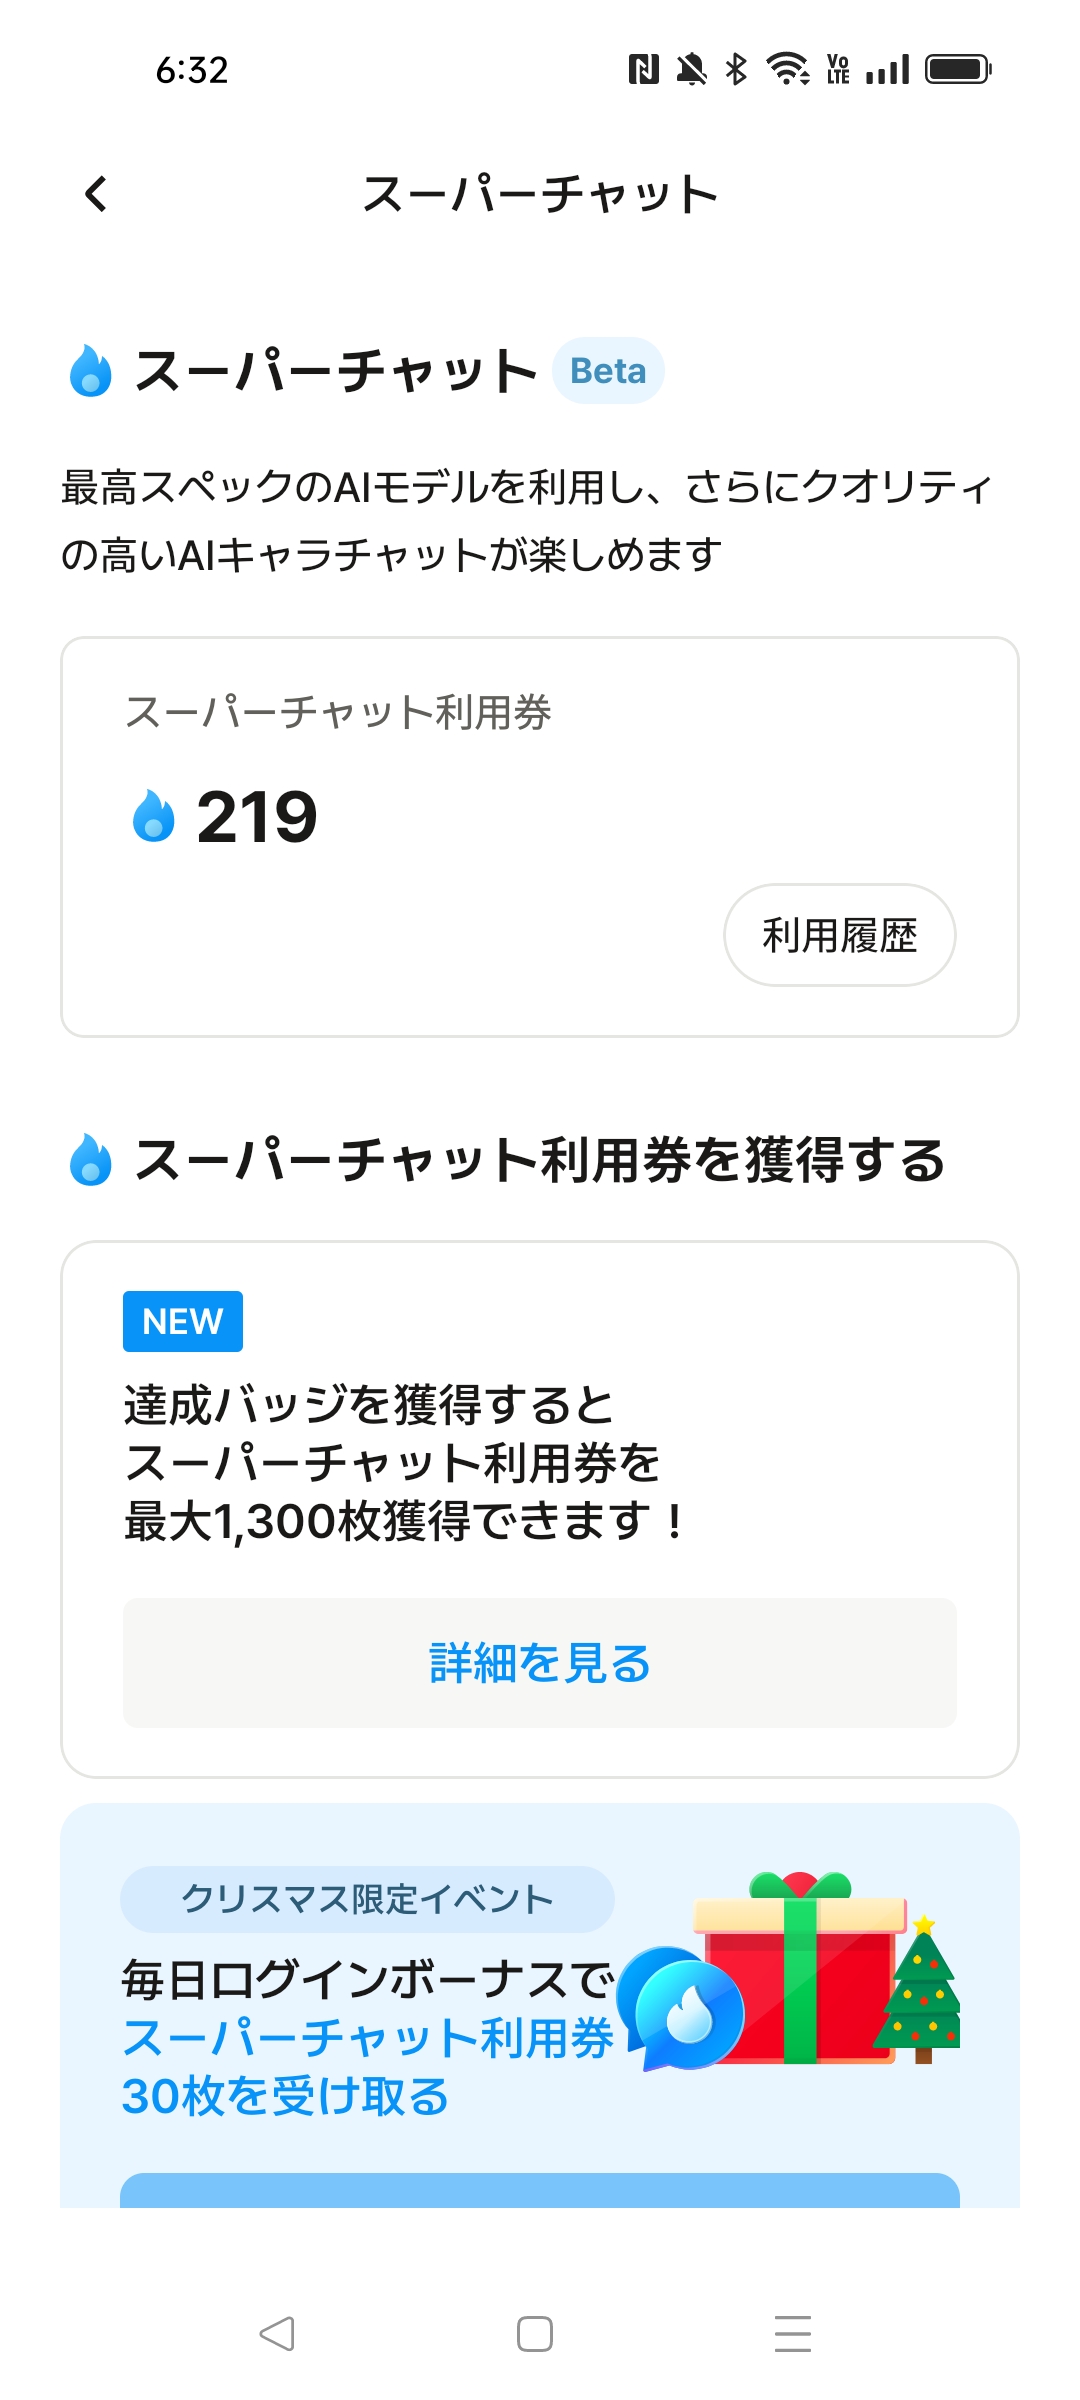Tap the flame icon beside スーパーチャット heading
The image size is (1080, 2400).
(91, 371)
